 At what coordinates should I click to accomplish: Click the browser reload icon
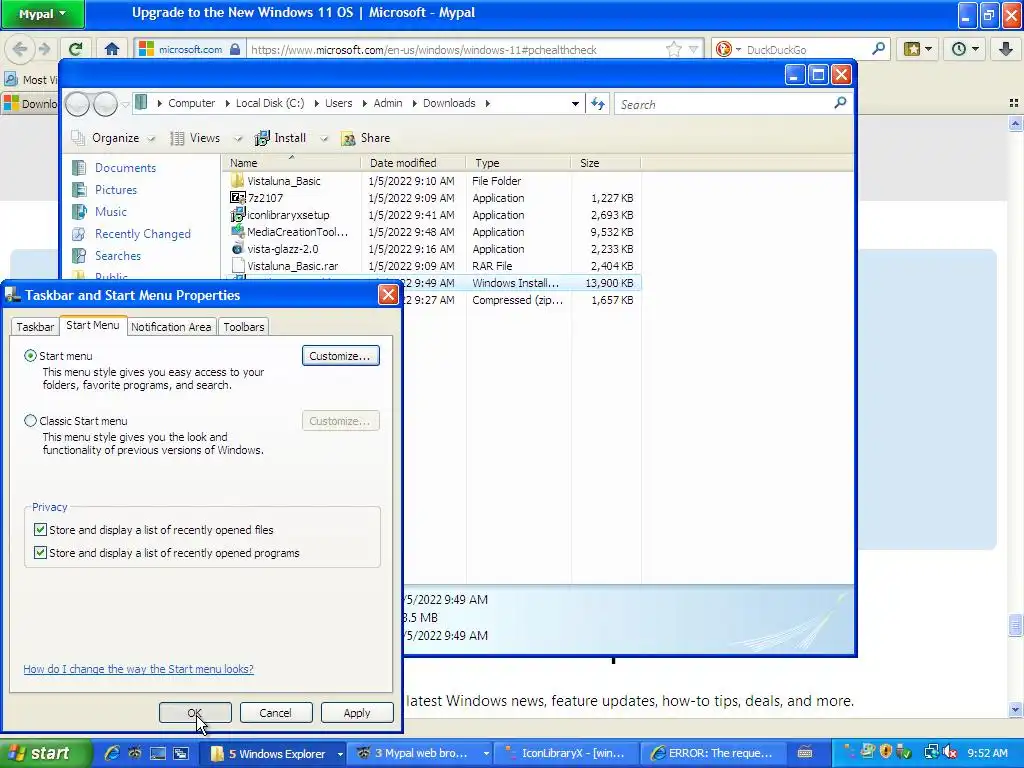[76, 49]
